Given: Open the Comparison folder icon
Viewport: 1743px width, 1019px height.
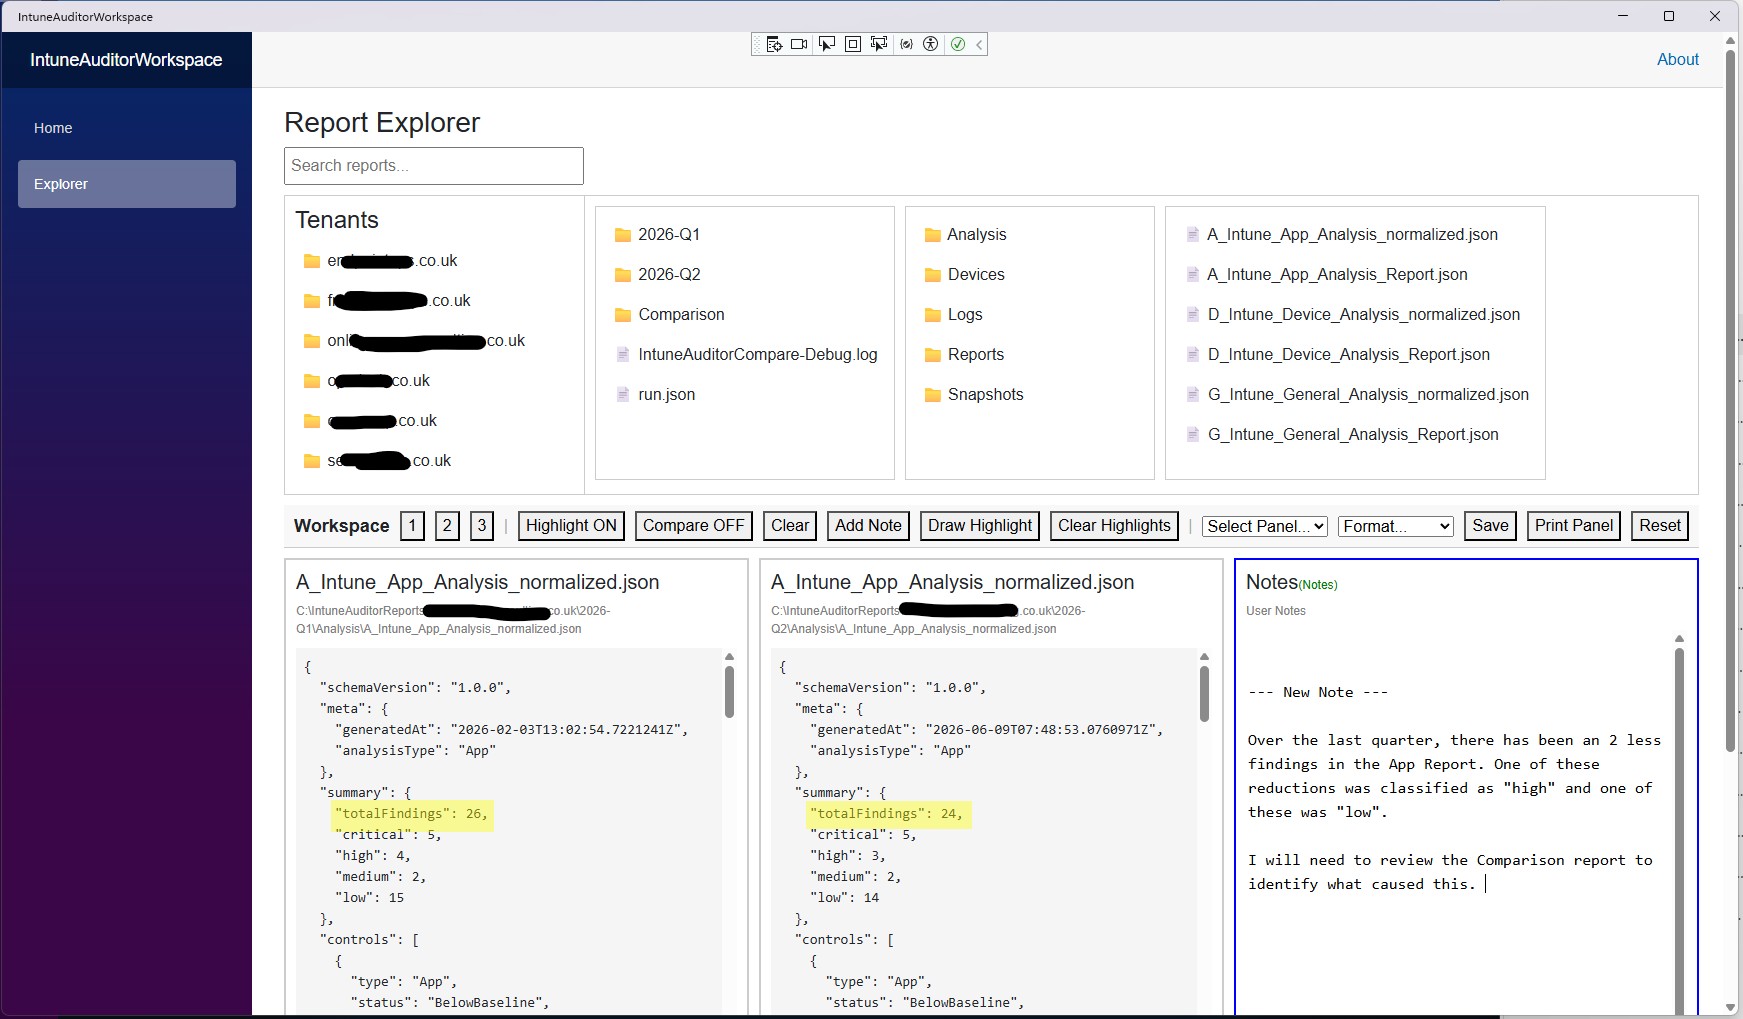Looking at the screenshot, I should coord(623,315).
